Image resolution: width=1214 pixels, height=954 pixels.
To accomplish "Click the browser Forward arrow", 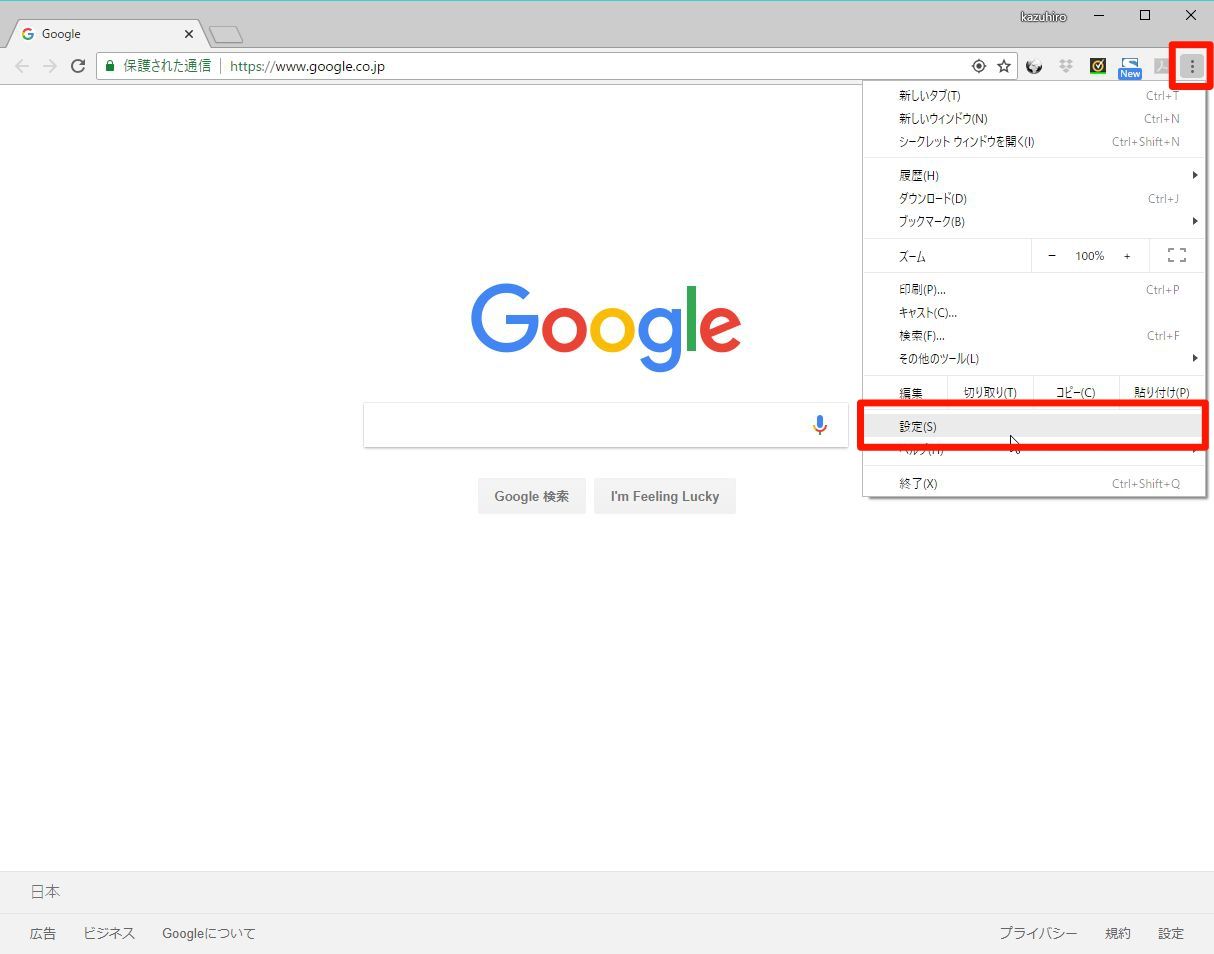I will (49, 66).
